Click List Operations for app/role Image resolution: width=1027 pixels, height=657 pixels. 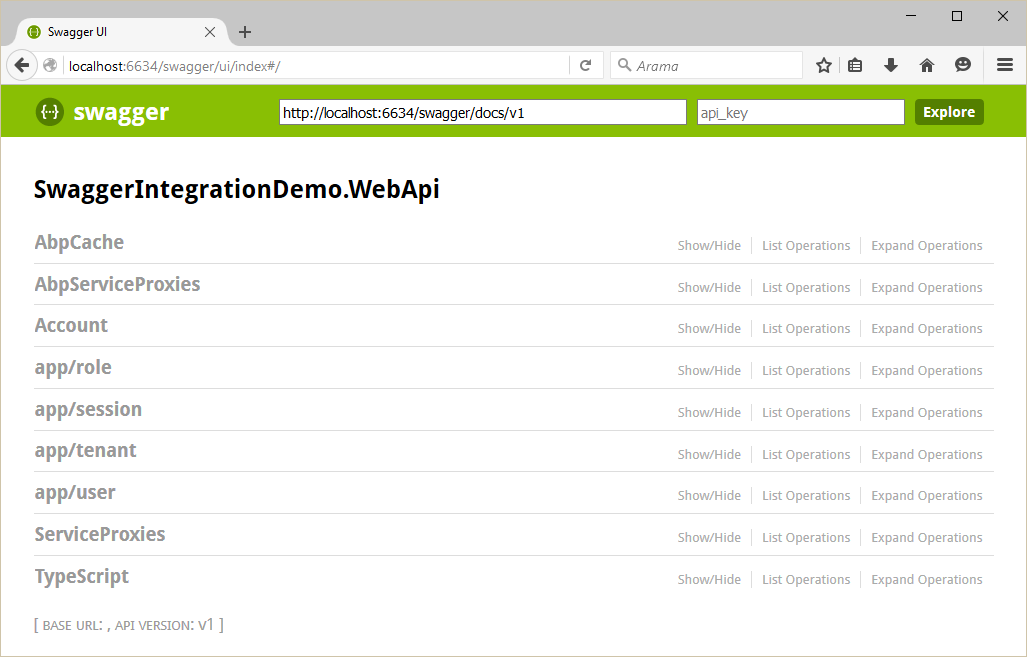pyautogui.click(x=806, y=371)
